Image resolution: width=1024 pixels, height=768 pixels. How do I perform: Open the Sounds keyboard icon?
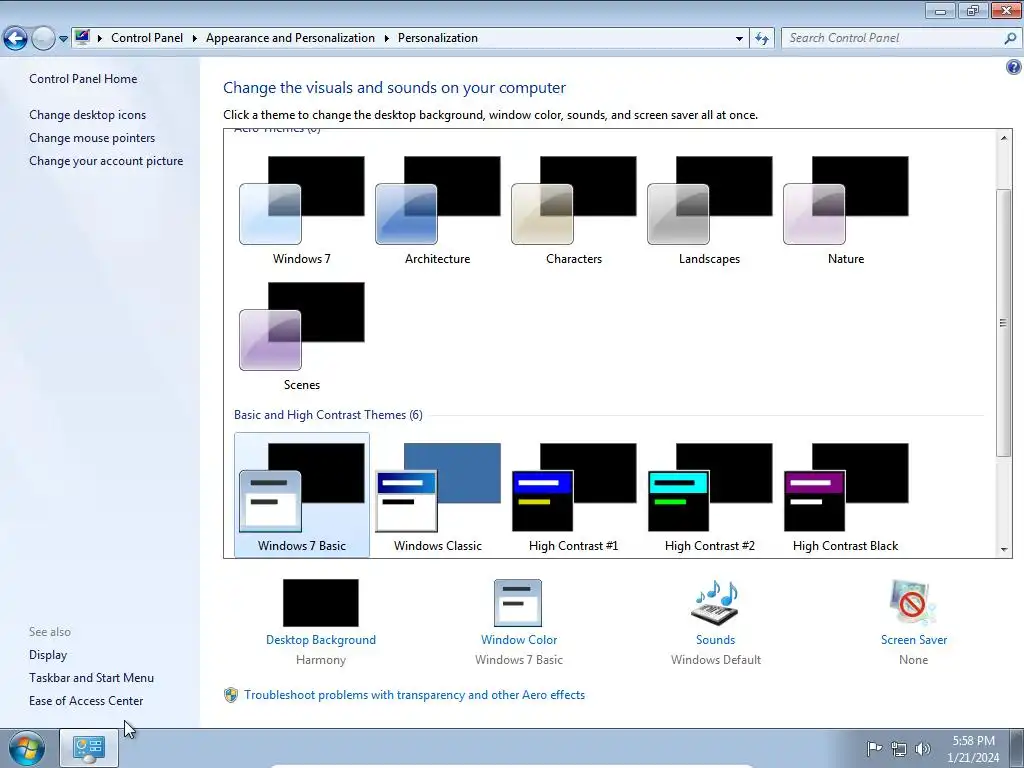click(x=715, y=603)
